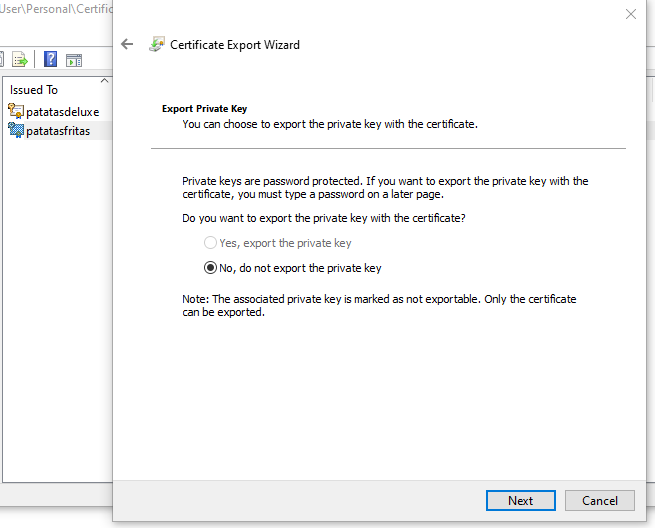Image resolution: width=655 pixels, height=528 pixels.
Task: Click the note about non-exportable private key
Action: point(379,305)
